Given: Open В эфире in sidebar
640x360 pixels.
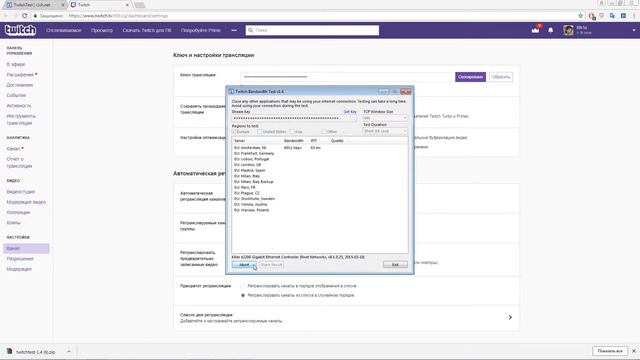Looking at the screenshot, I should point(16,64).
